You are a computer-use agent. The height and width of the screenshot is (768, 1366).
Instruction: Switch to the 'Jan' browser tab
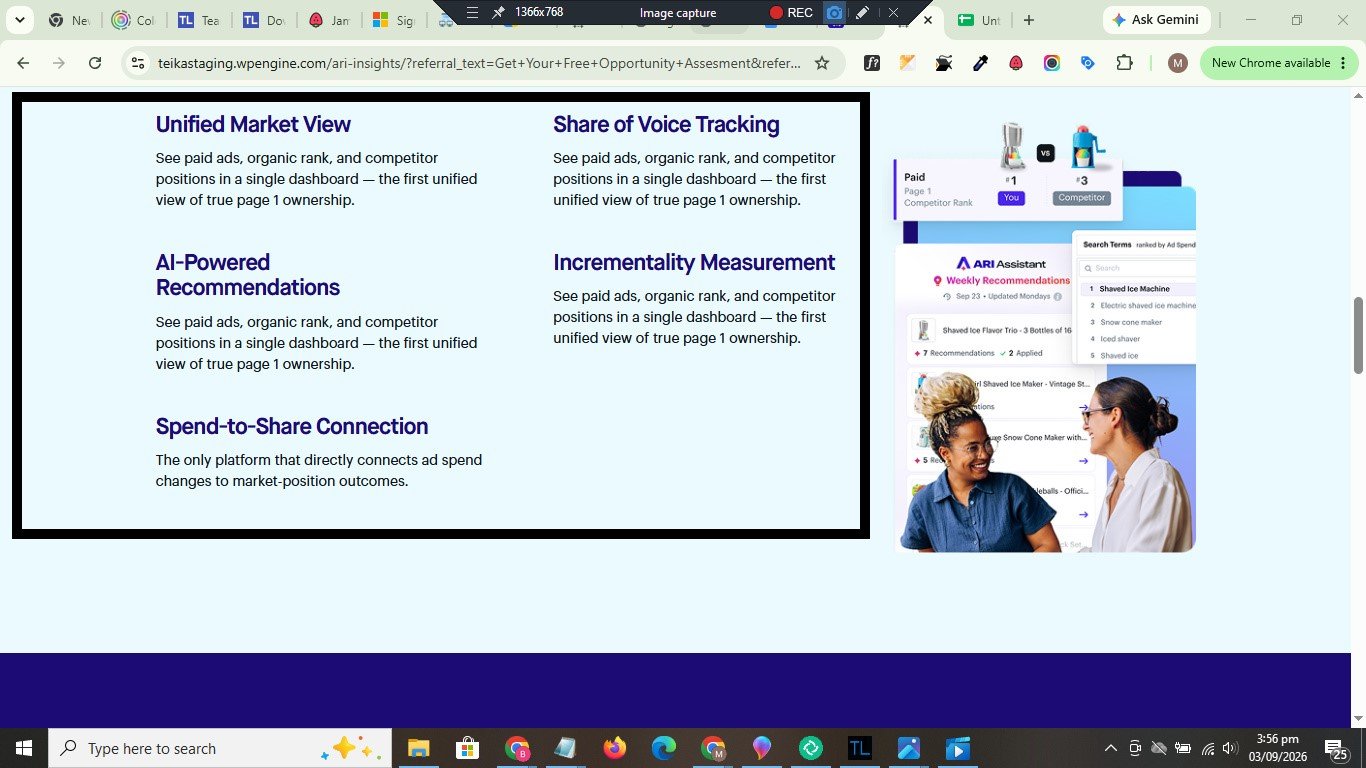click(329, 20)
